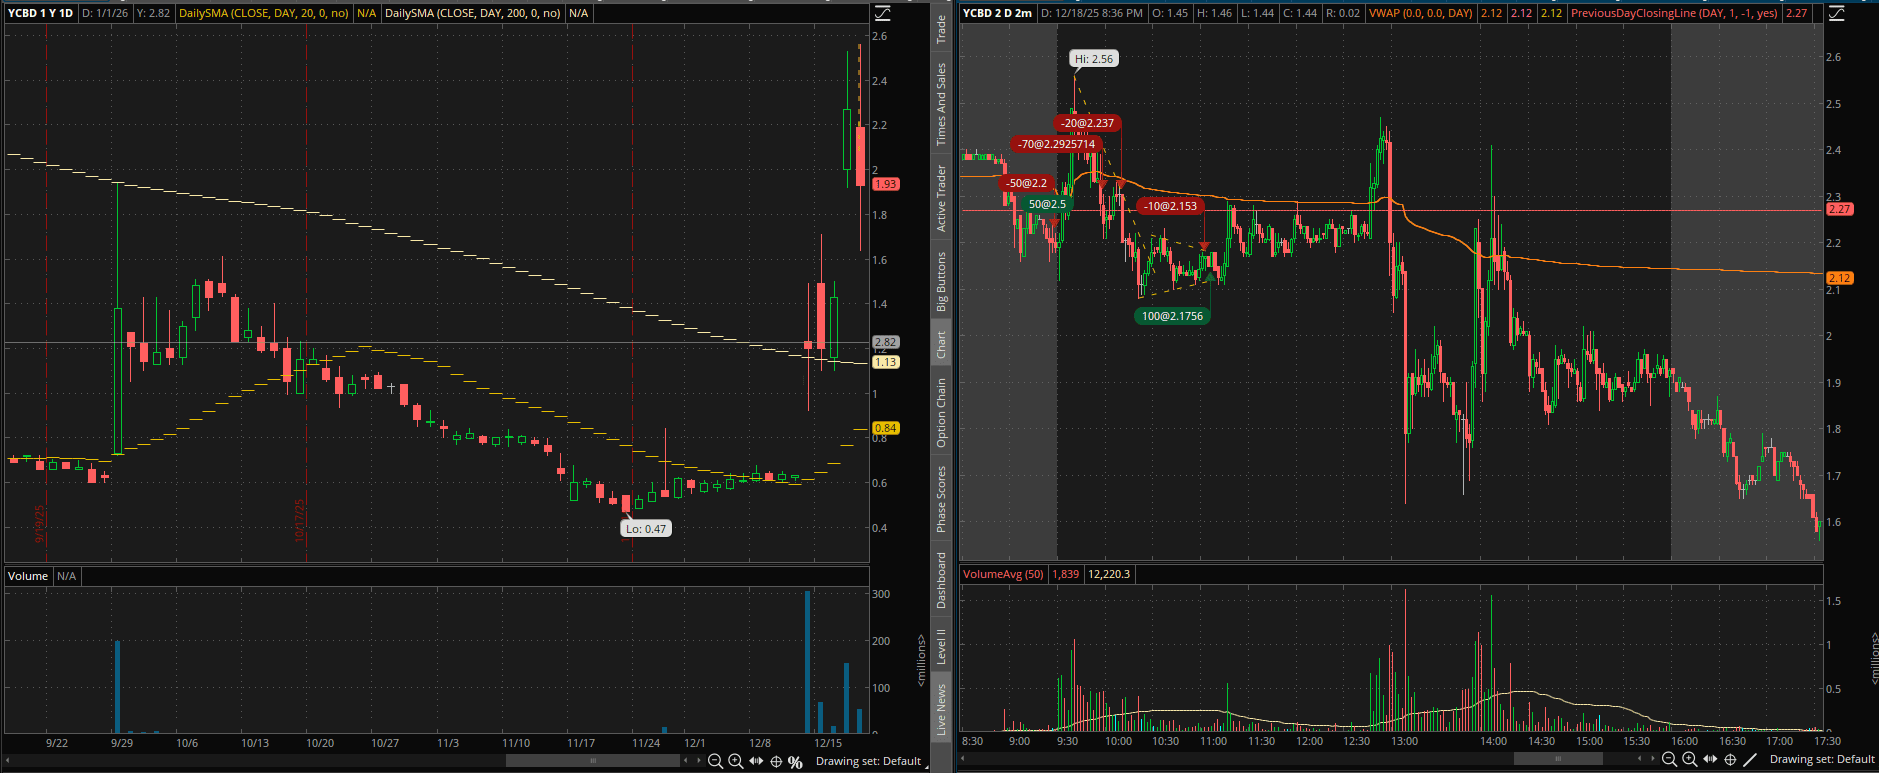The image size is (1879, 773).
Task: Select the percent drawing tool on left chart
Action: click(795, 762)
